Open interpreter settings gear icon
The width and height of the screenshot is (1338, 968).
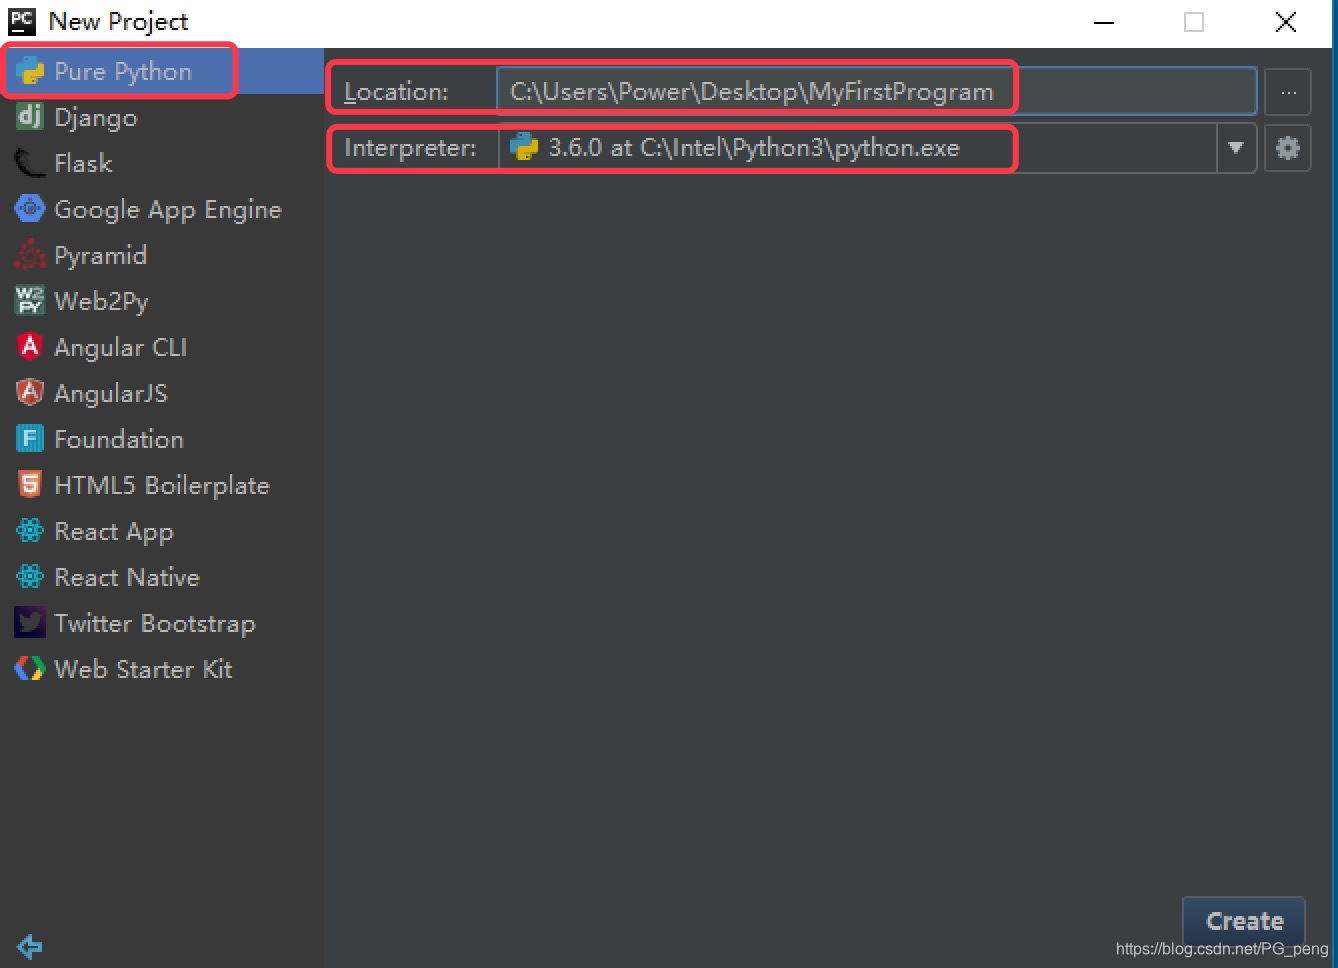pyautogui.click(x=1288, y=148)
